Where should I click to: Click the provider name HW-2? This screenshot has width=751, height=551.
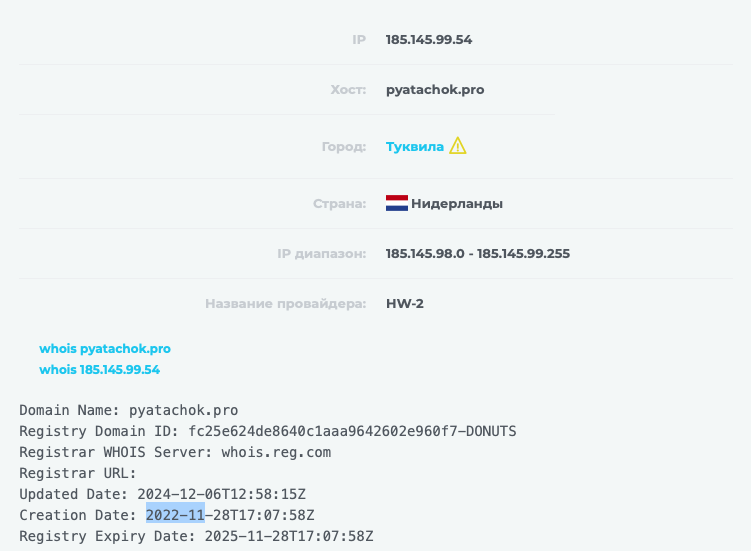tap(405, 304)
